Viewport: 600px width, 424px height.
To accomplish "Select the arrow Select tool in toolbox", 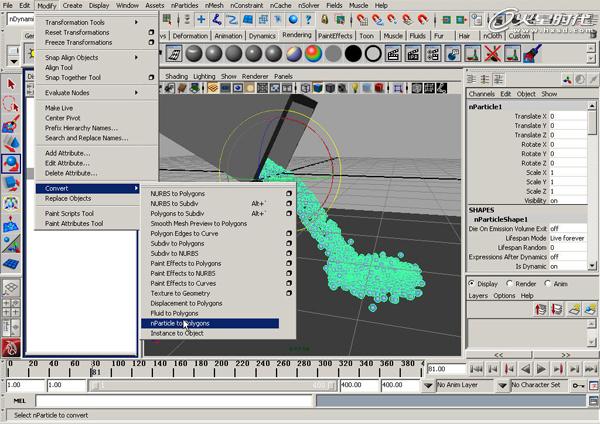I will click(x=11, y=85).
